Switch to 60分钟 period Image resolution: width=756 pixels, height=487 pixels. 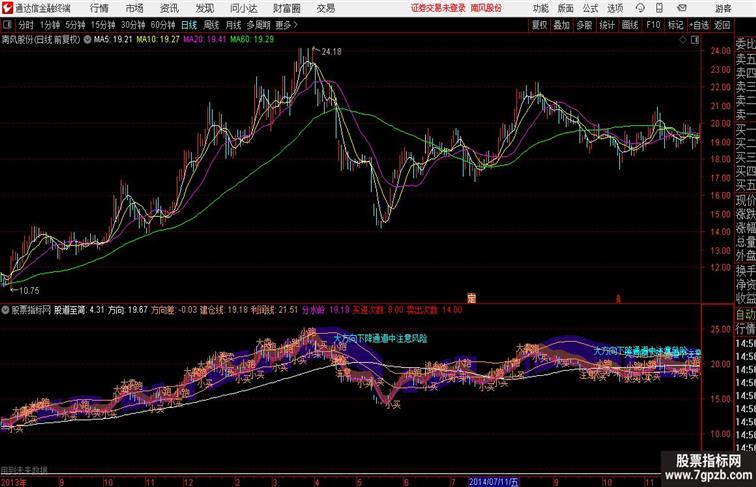point(163,25)
